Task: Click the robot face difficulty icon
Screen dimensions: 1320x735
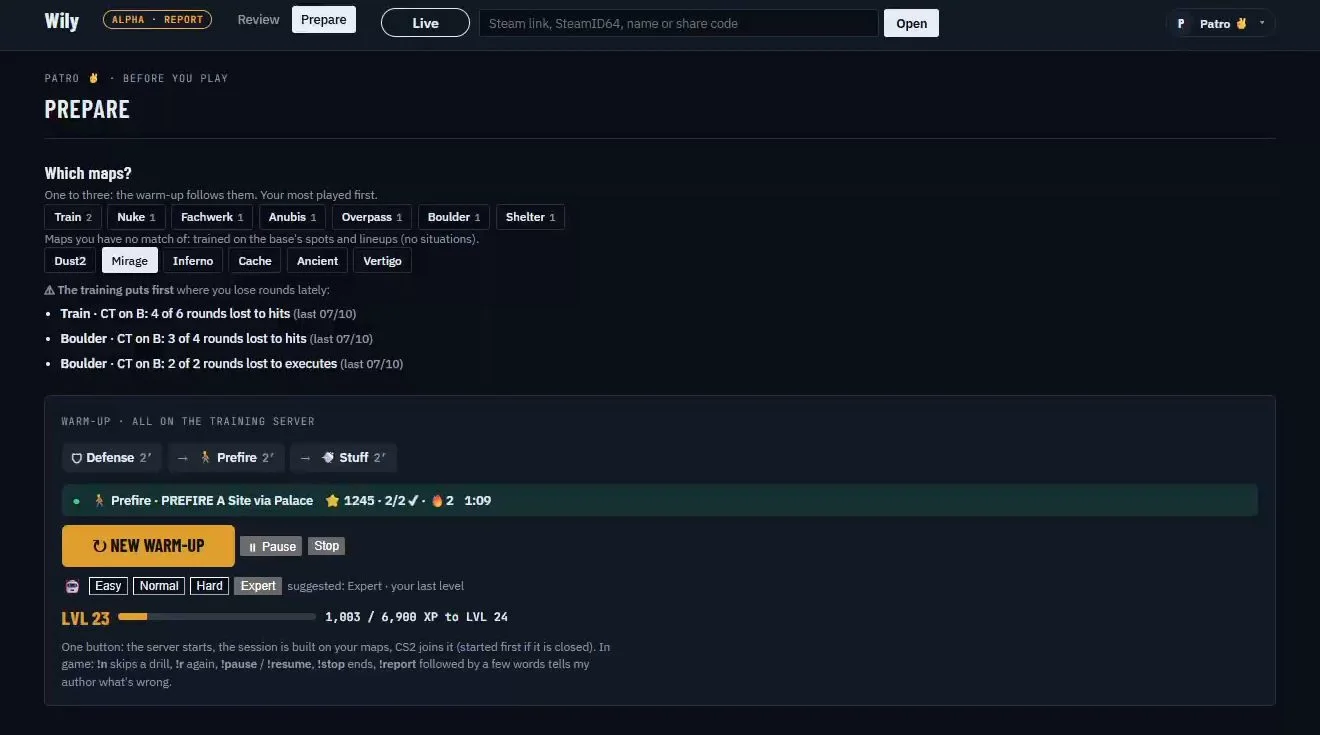Action: (x=72, y=586)
